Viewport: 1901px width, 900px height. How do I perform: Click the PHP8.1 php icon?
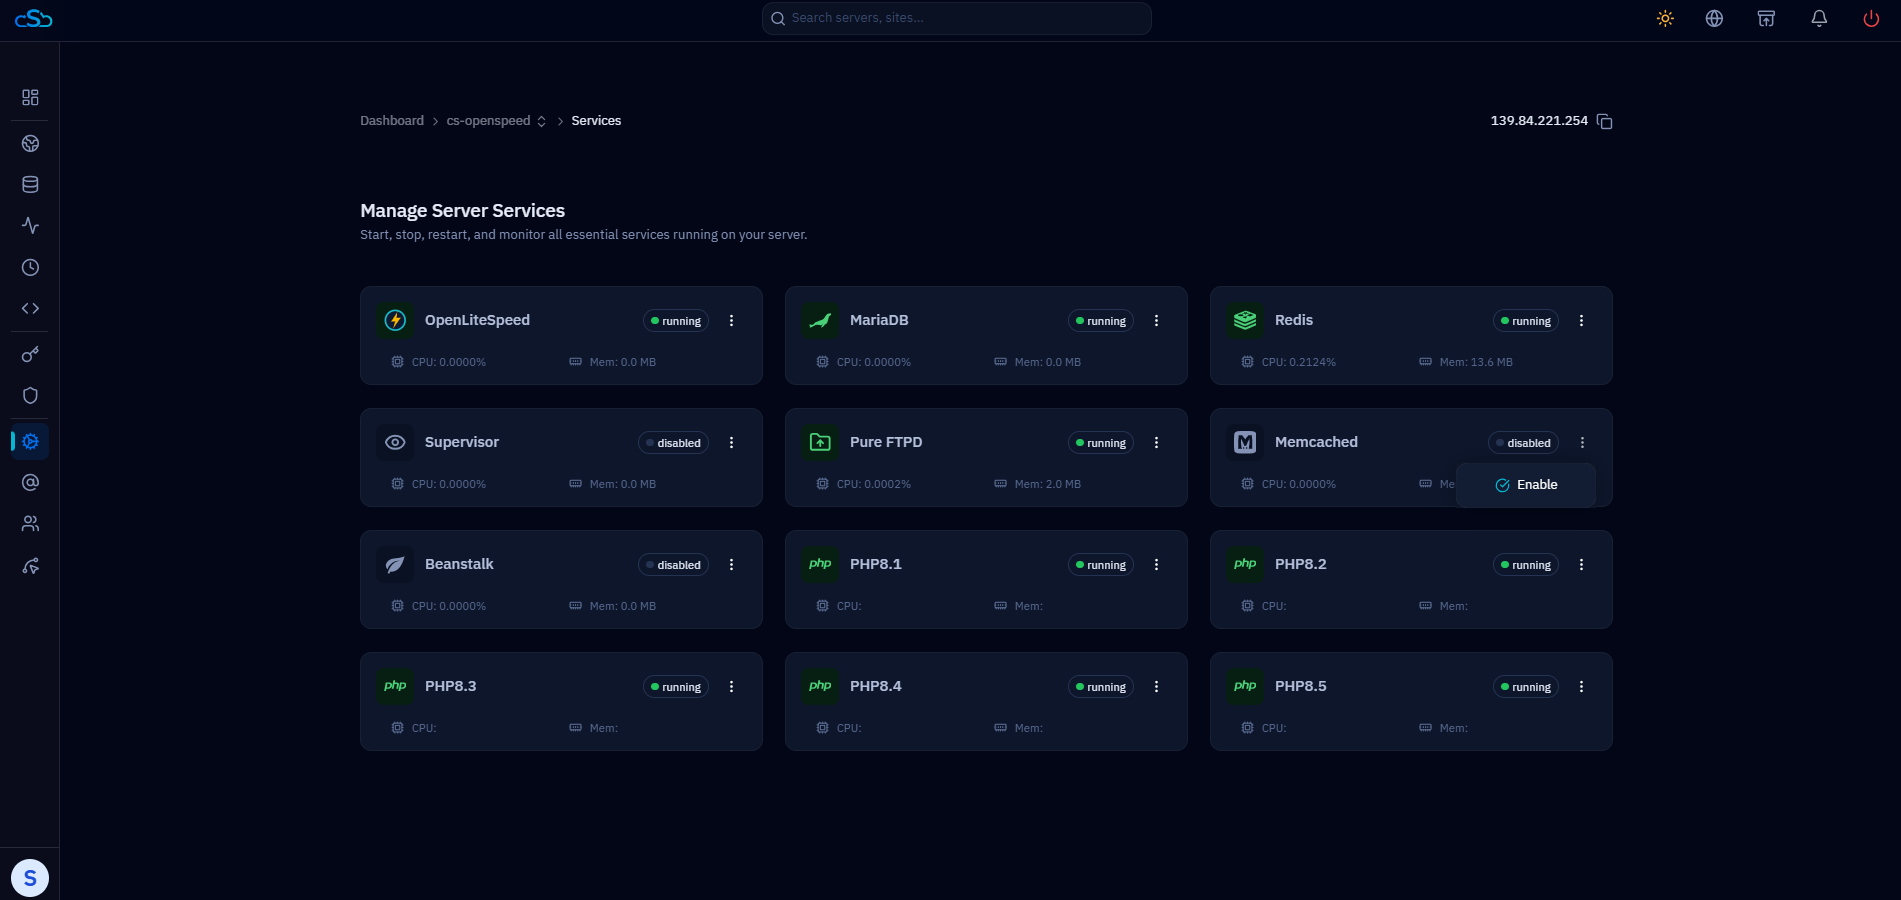click(x=820, y=564)
